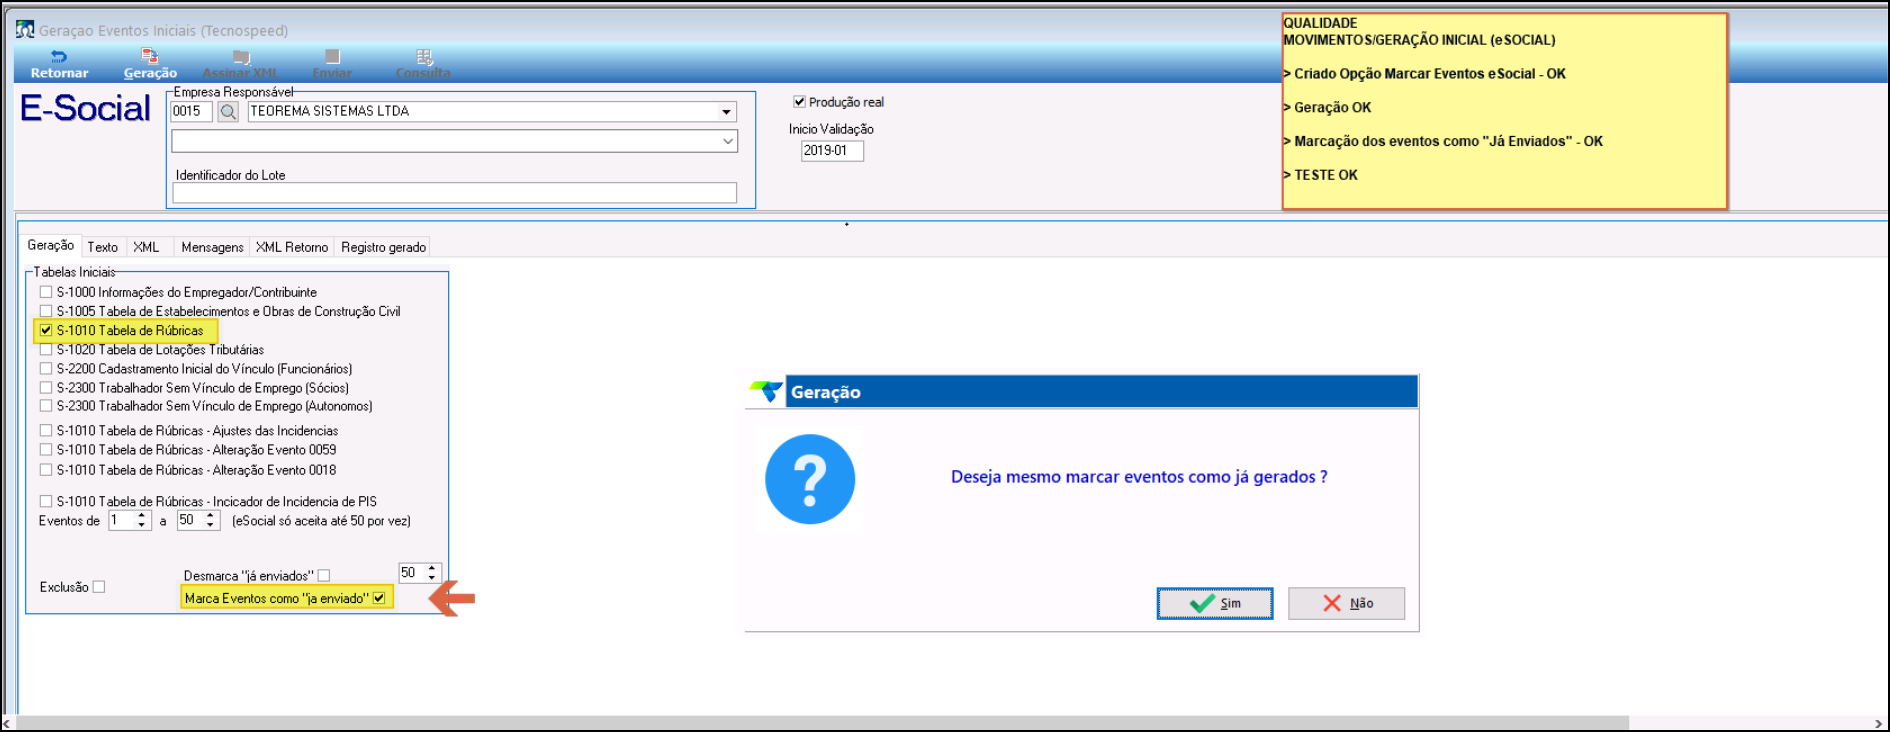This screenshot has width=1890, height=732.
Task: Check S-1005 Tabela de Estabelecimentos checkbox
Action: (x=46, y=311)
